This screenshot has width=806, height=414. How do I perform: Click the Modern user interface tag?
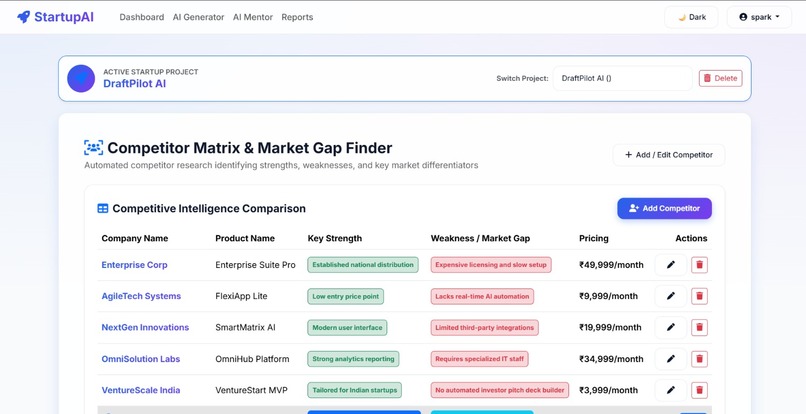347,328
